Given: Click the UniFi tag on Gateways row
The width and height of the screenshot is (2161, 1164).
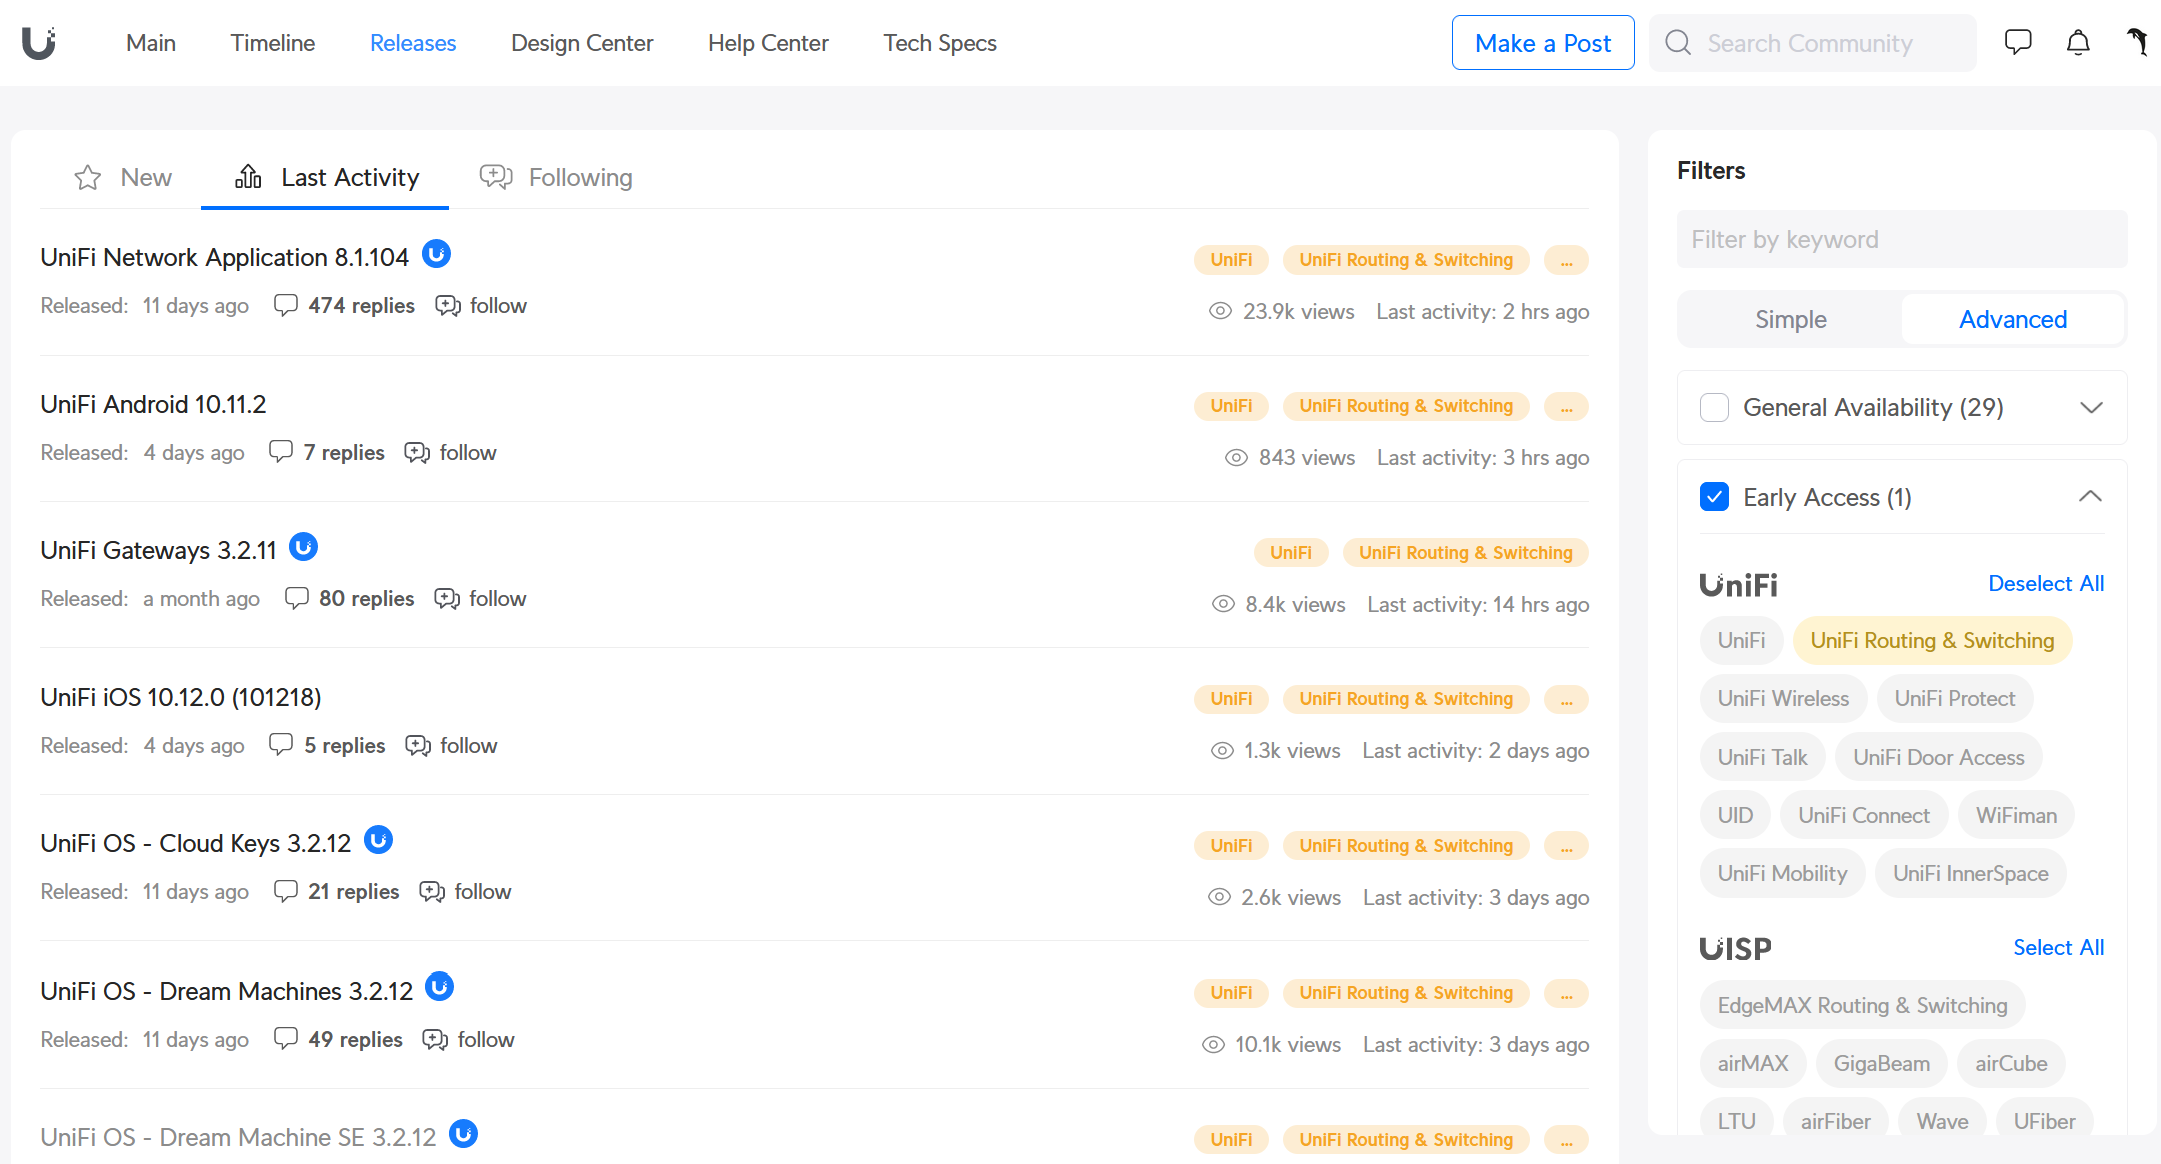Looking at the screenshot, I should point(1290,553).
